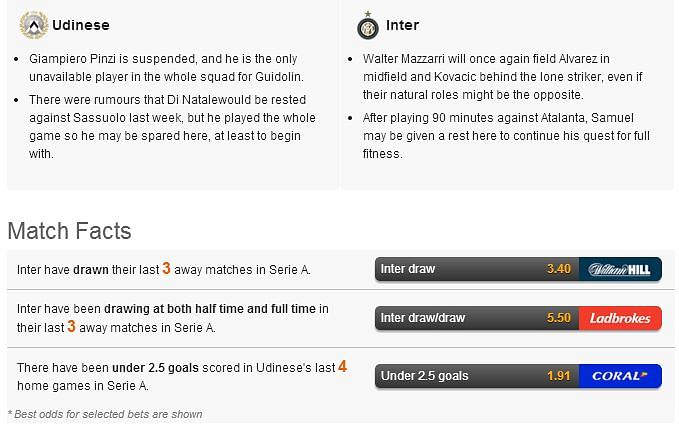Open the William Hill bookmaker logo
The width and height of the screenshot is (679, 436).
(620, 269)
